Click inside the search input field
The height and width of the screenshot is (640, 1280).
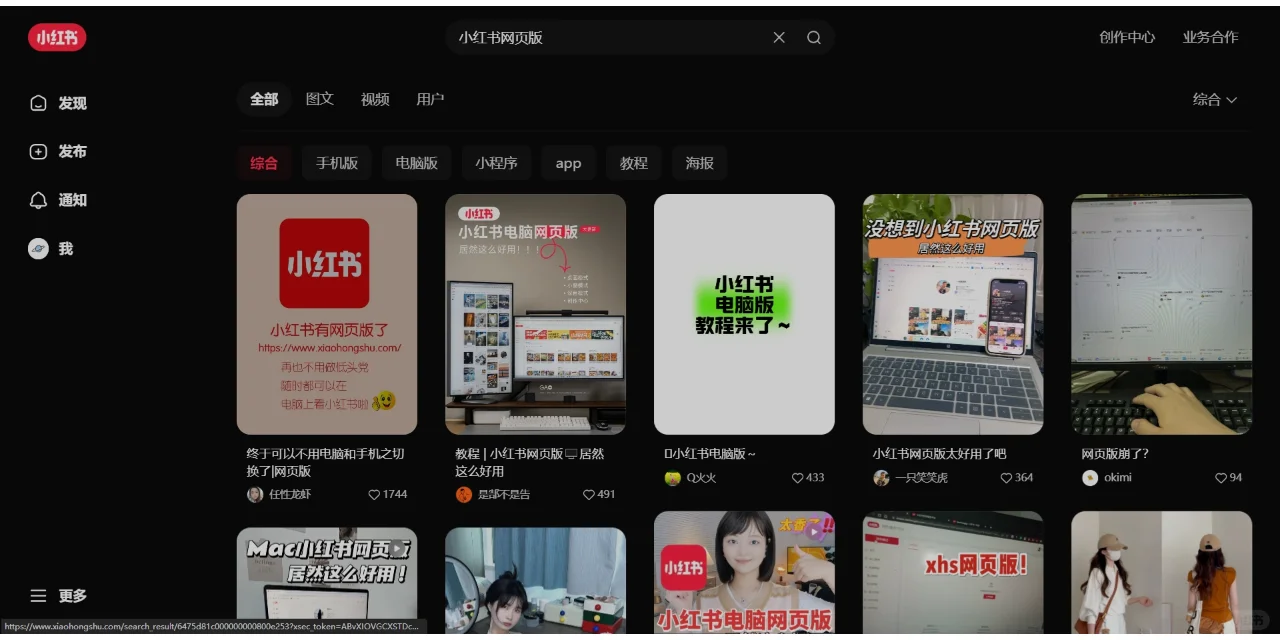point(600,37)
